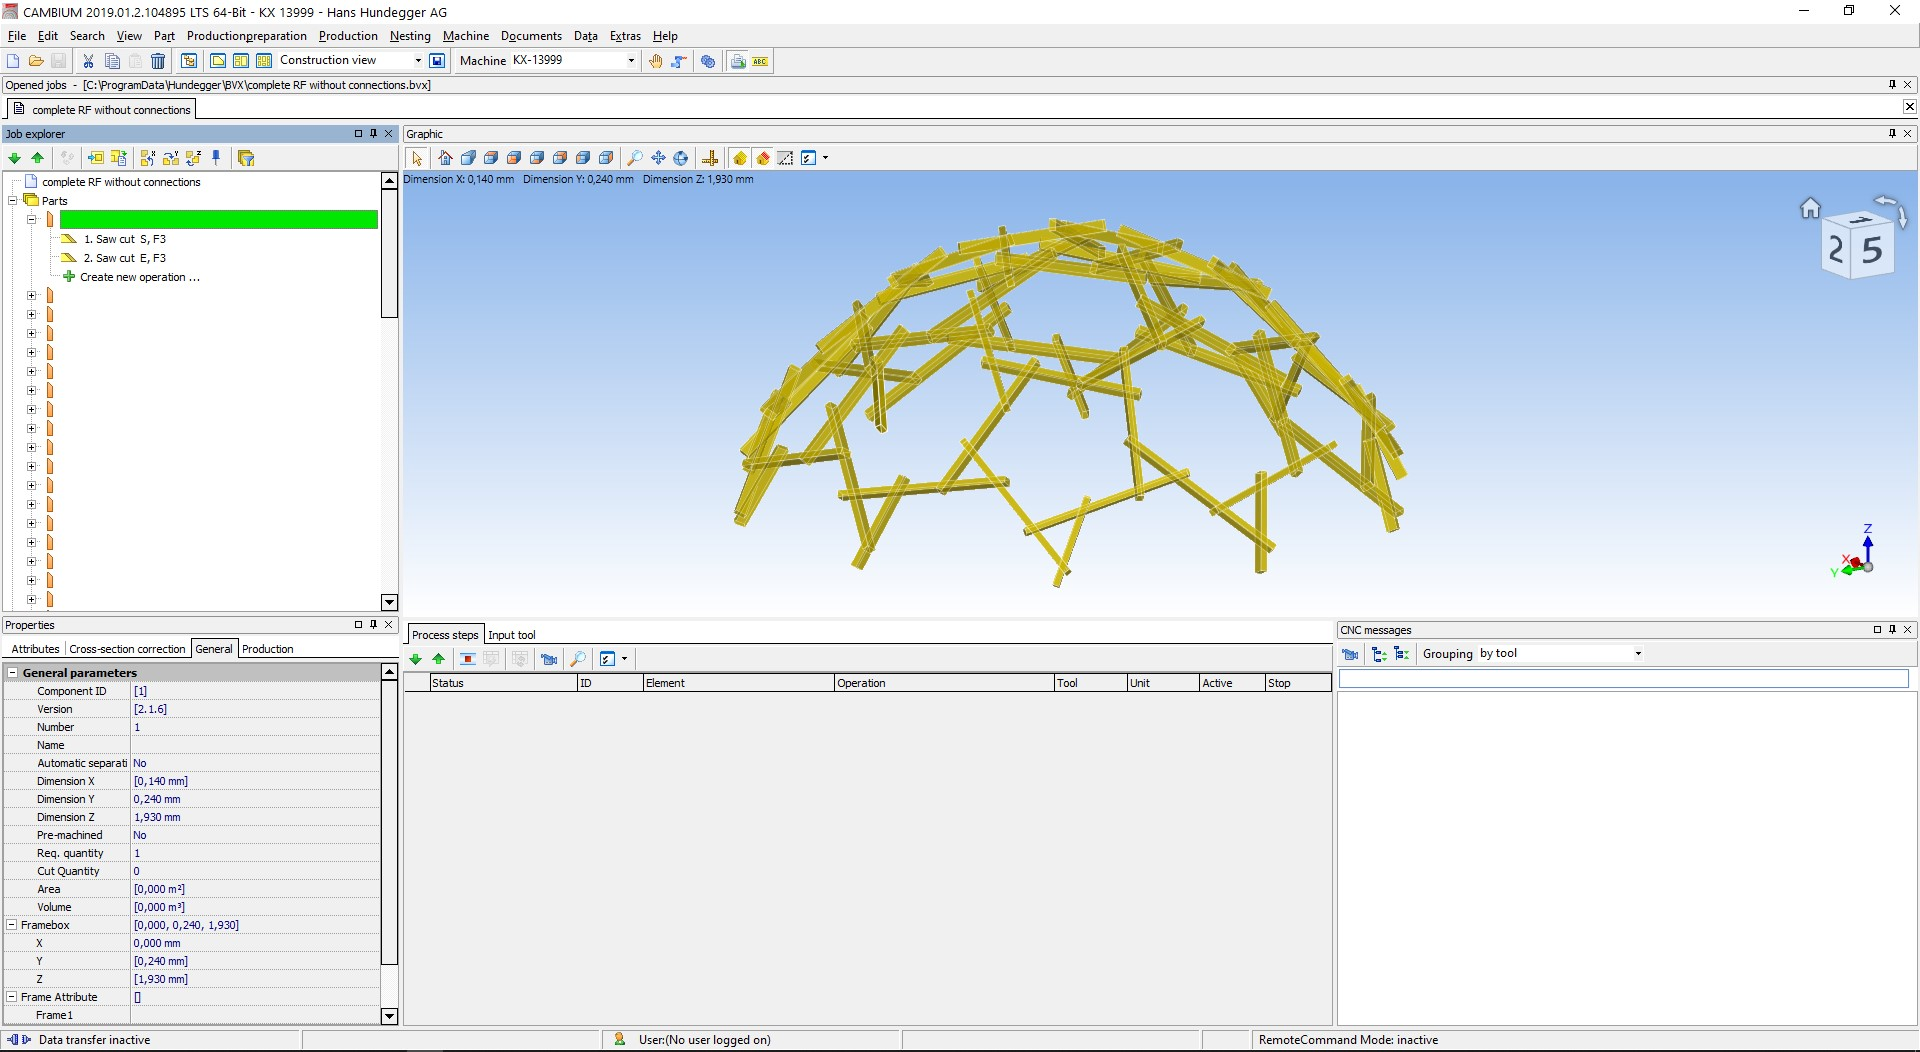Click 'Create new operation ...' in the tree
The height and width of the screenshot is (1052, 1920).
coord(139,277)
